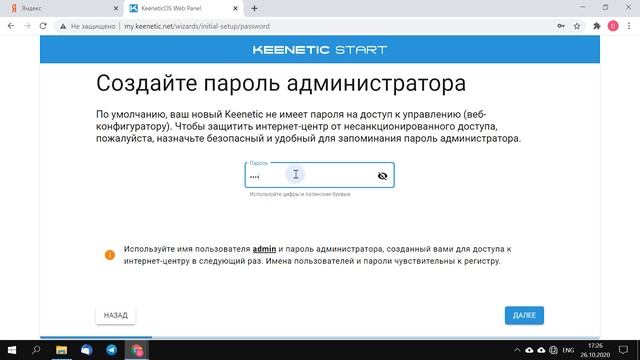Click the second cloud tray icon
This screenshot has width=640, height=360.
(x=541, y=350)
